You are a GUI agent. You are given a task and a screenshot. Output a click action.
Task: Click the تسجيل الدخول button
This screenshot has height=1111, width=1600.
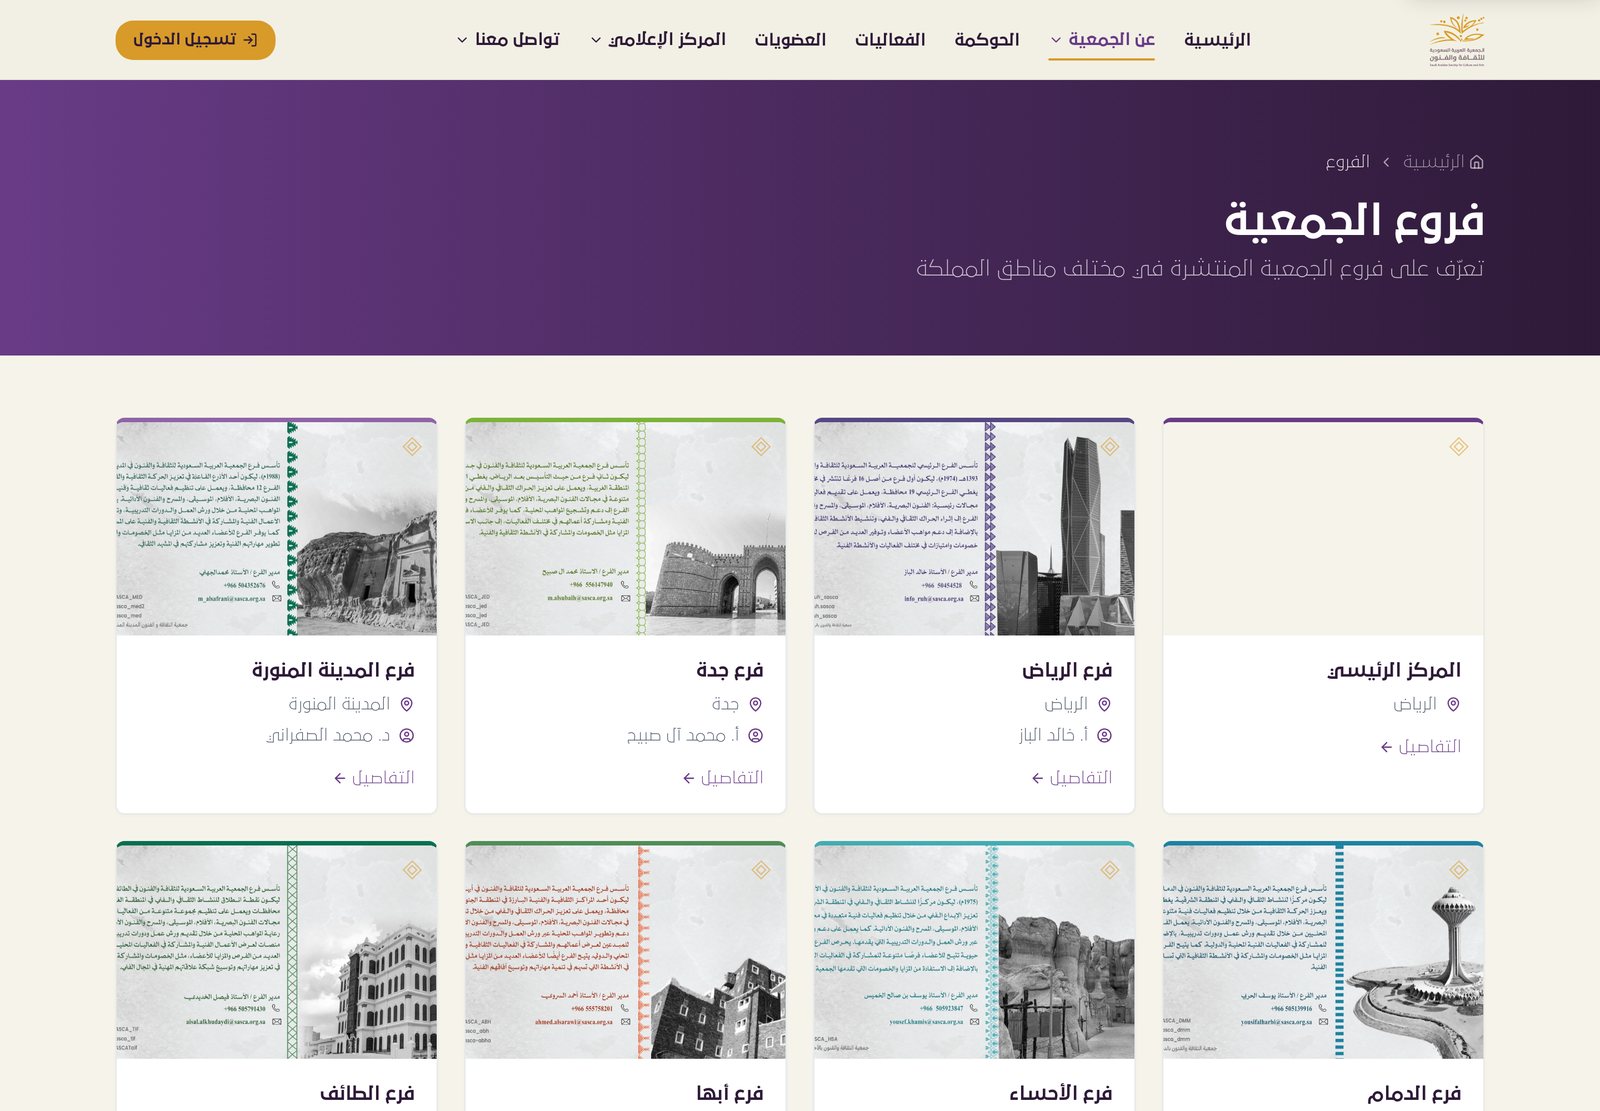[x=195, y=40]
